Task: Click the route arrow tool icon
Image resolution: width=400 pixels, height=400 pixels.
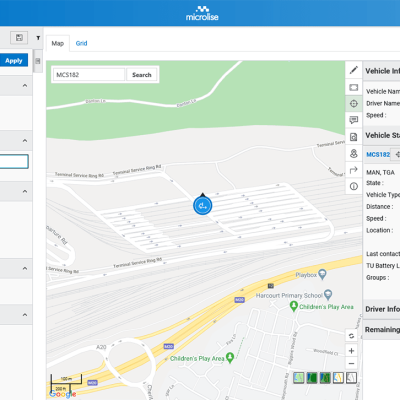Action: [x=354, y=170]
